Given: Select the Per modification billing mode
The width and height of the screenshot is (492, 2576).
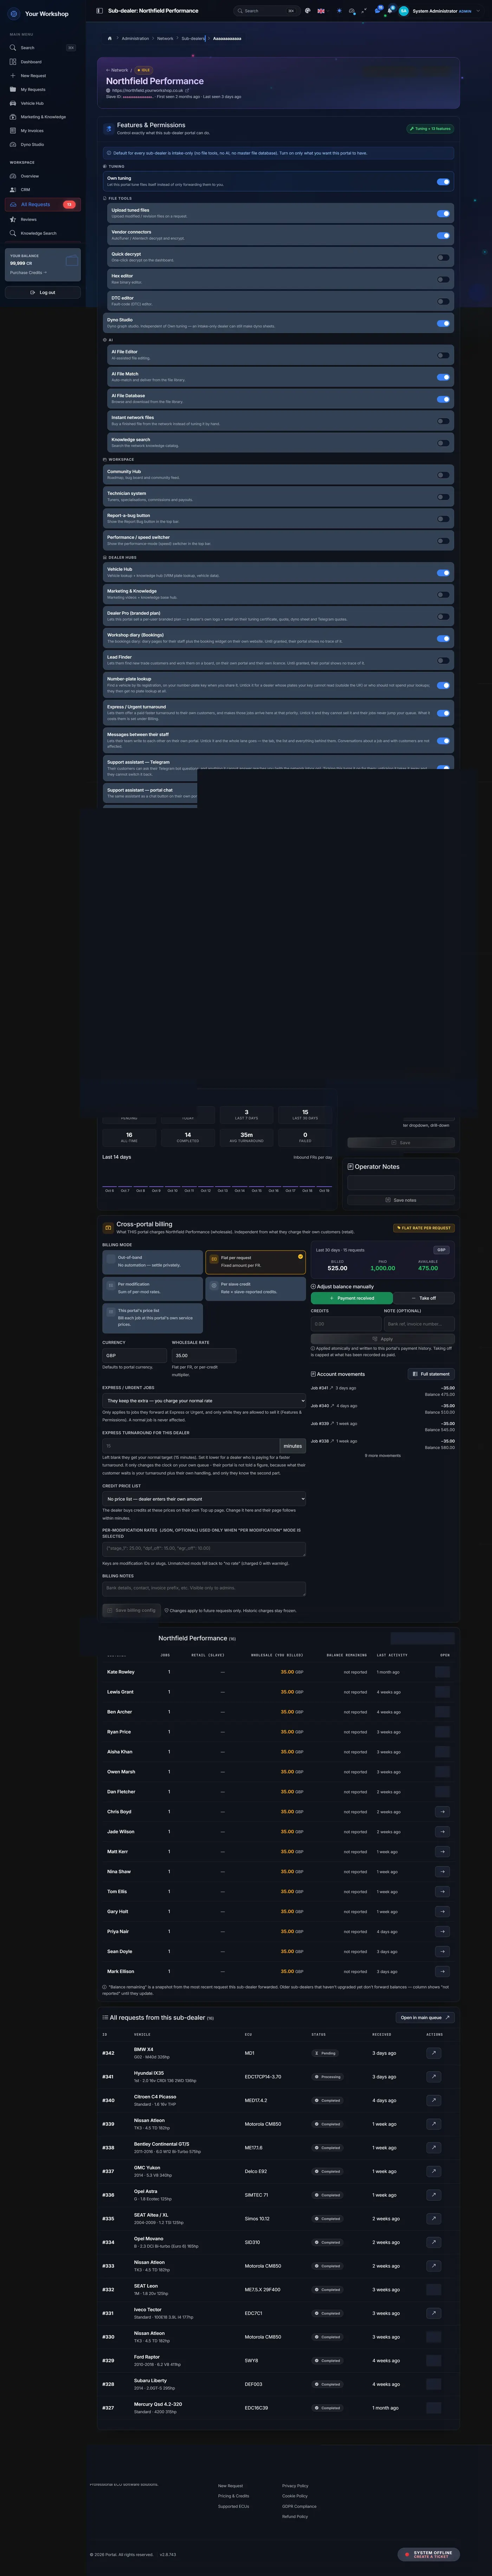Looking at the screenshot, I should click(x=152, y=1289).
